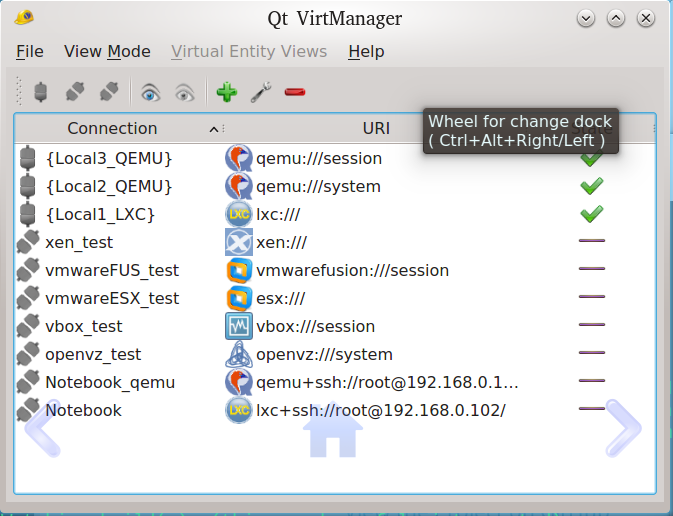
Task: Click the openvz:///system URI text
Action: [x=324, y=355]
